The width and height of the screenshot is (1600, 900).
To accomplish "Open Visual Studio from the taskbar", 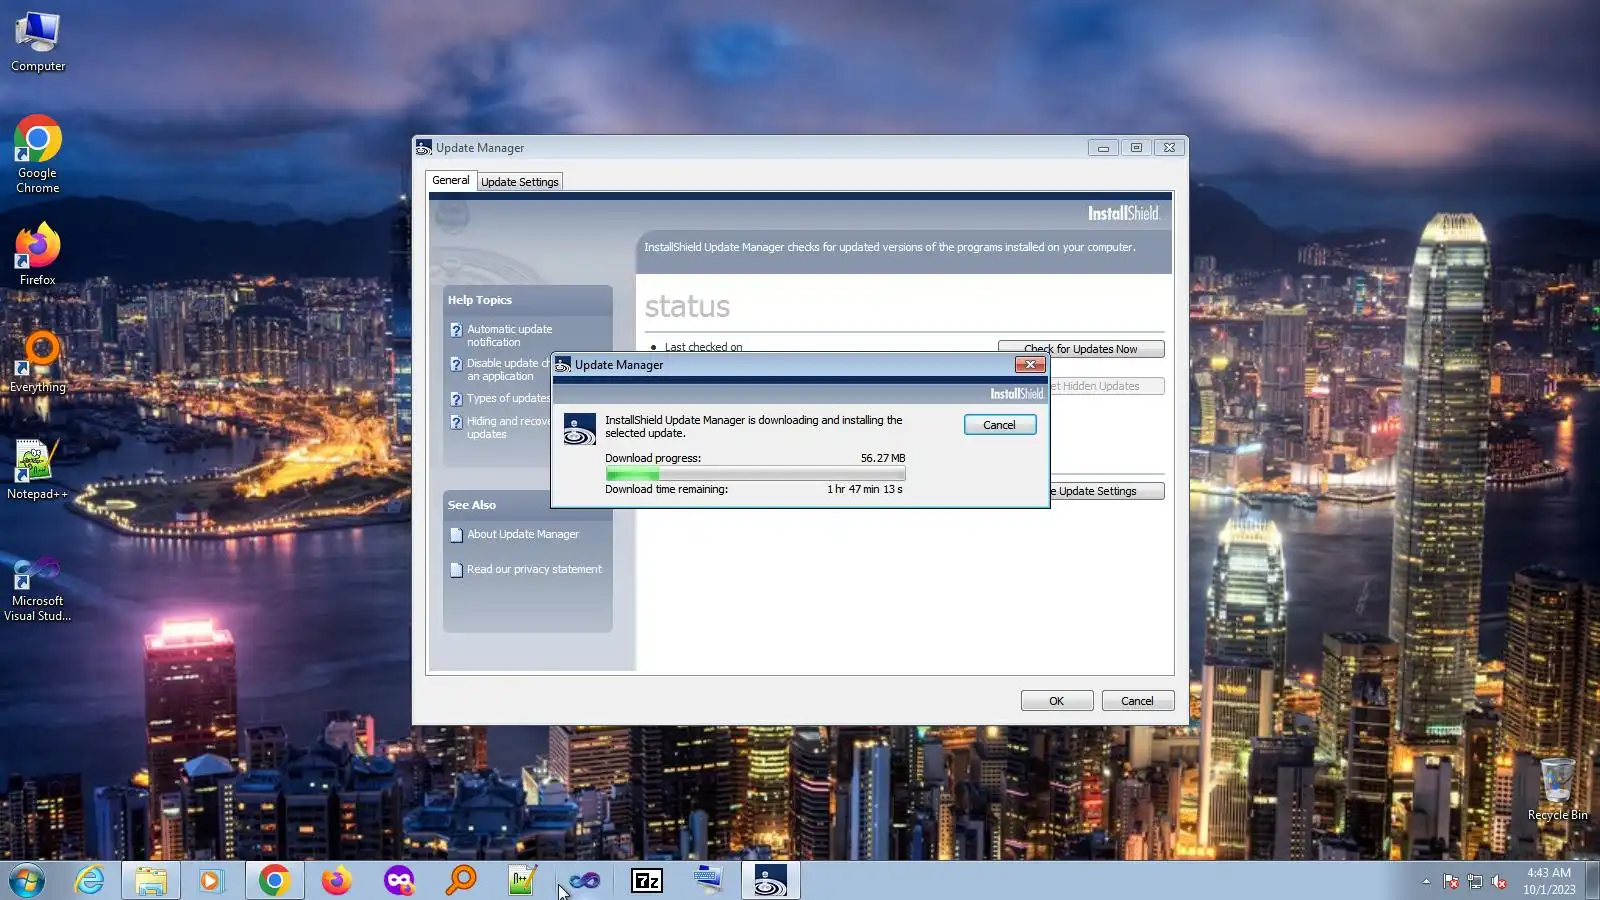I will click(x=585, y=881).
